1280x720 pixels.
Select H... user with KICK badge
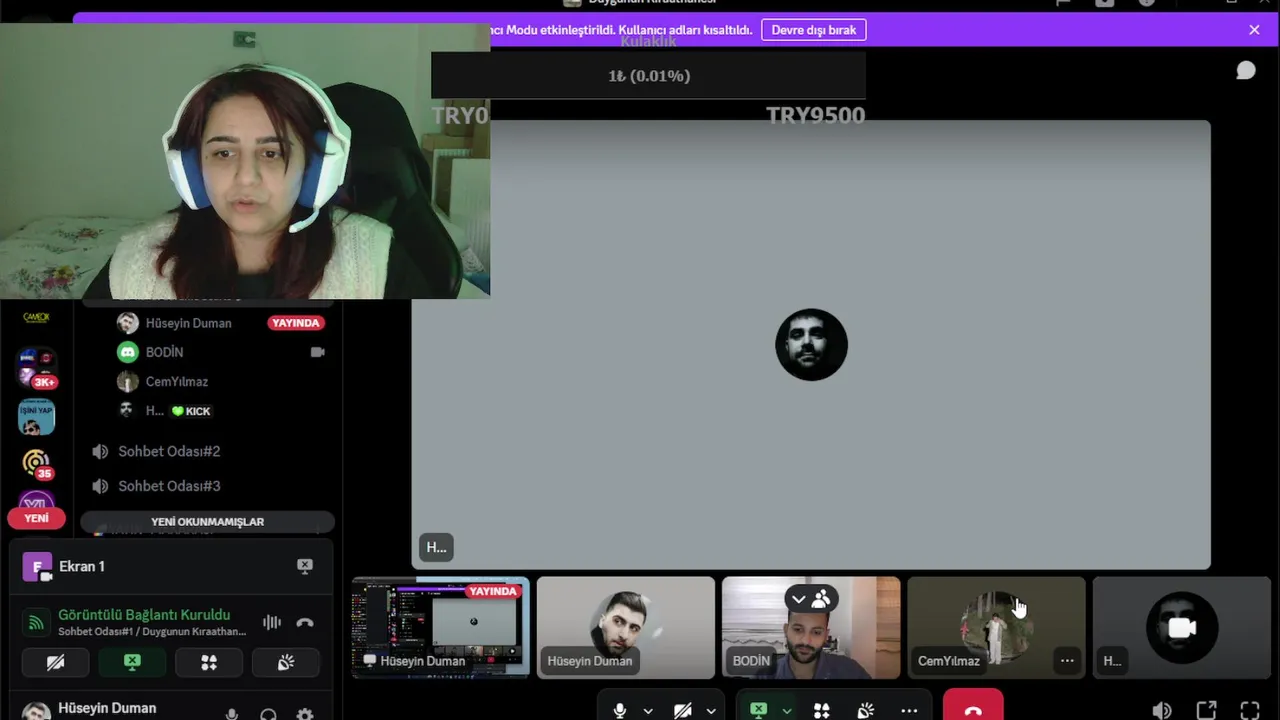[165, 410]
